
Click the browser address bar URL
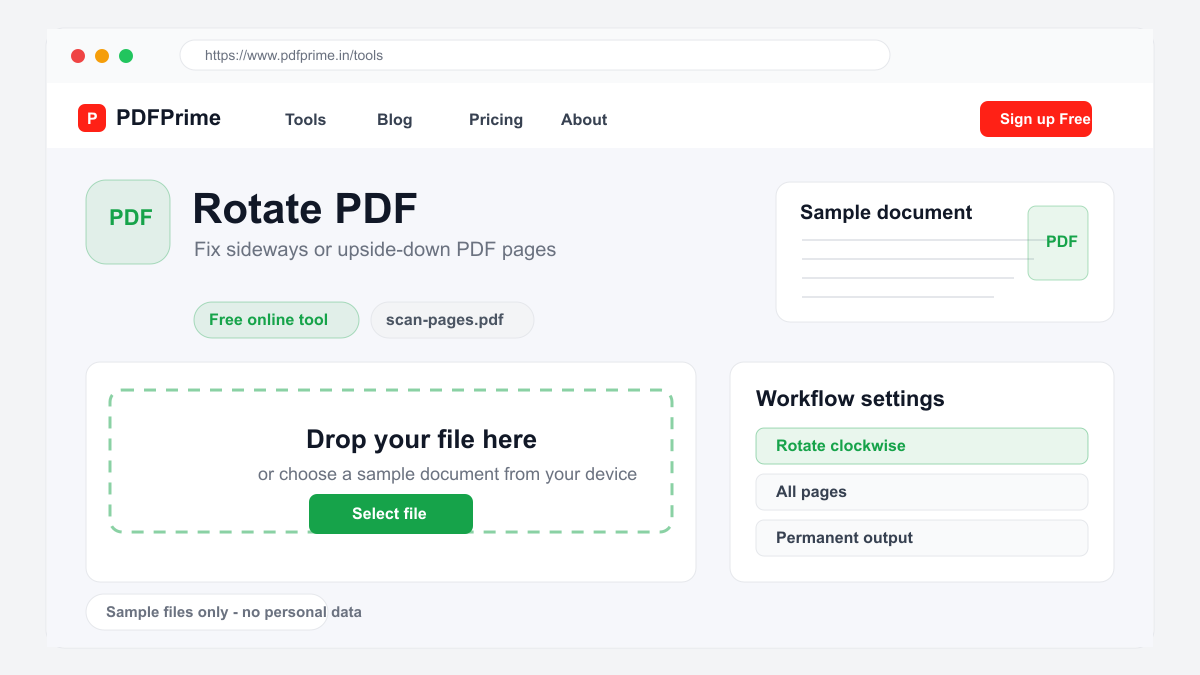(535, 55)
